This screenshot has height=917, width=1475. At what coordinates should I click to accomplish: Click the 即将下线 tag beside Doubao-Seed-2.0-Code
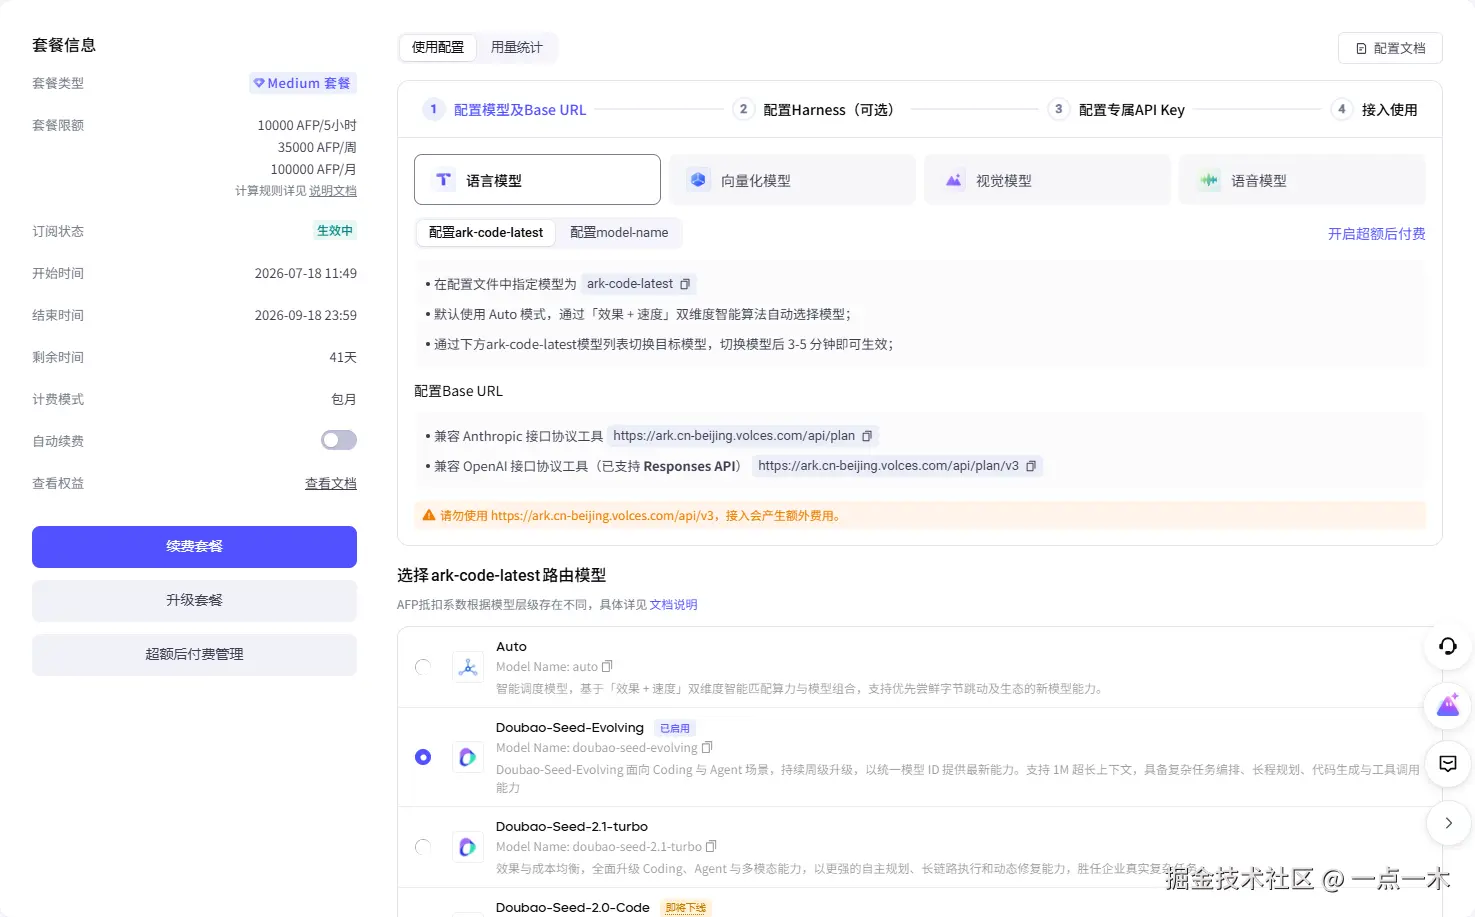pyautogui.click(x=686, y=908)
